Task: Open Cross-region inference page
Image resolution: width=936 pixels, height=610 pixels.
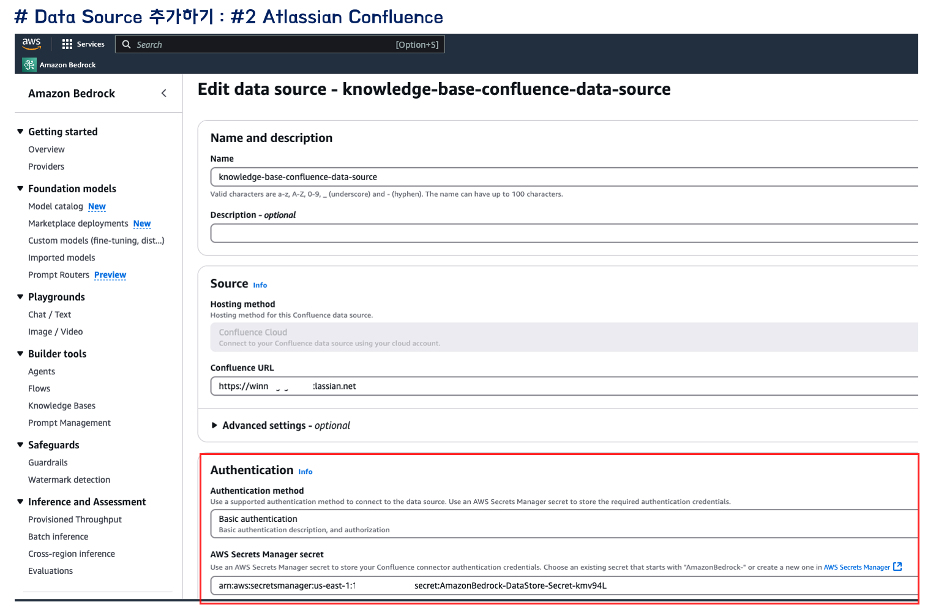Action: pos(72,554)
